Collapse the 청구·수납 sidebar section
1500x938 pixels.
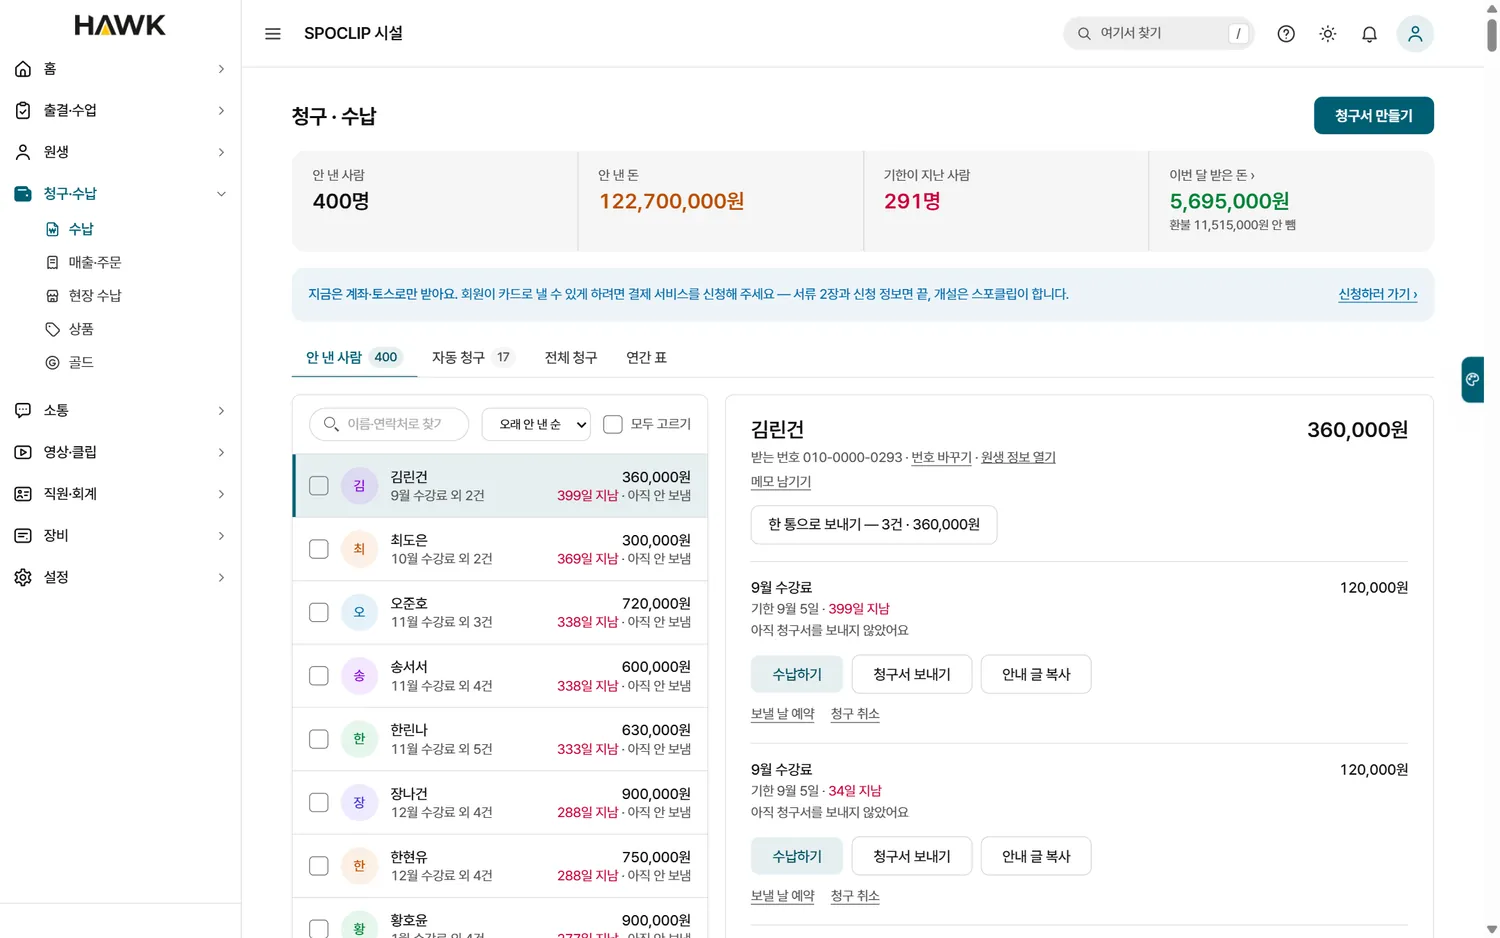pos(221,194)
